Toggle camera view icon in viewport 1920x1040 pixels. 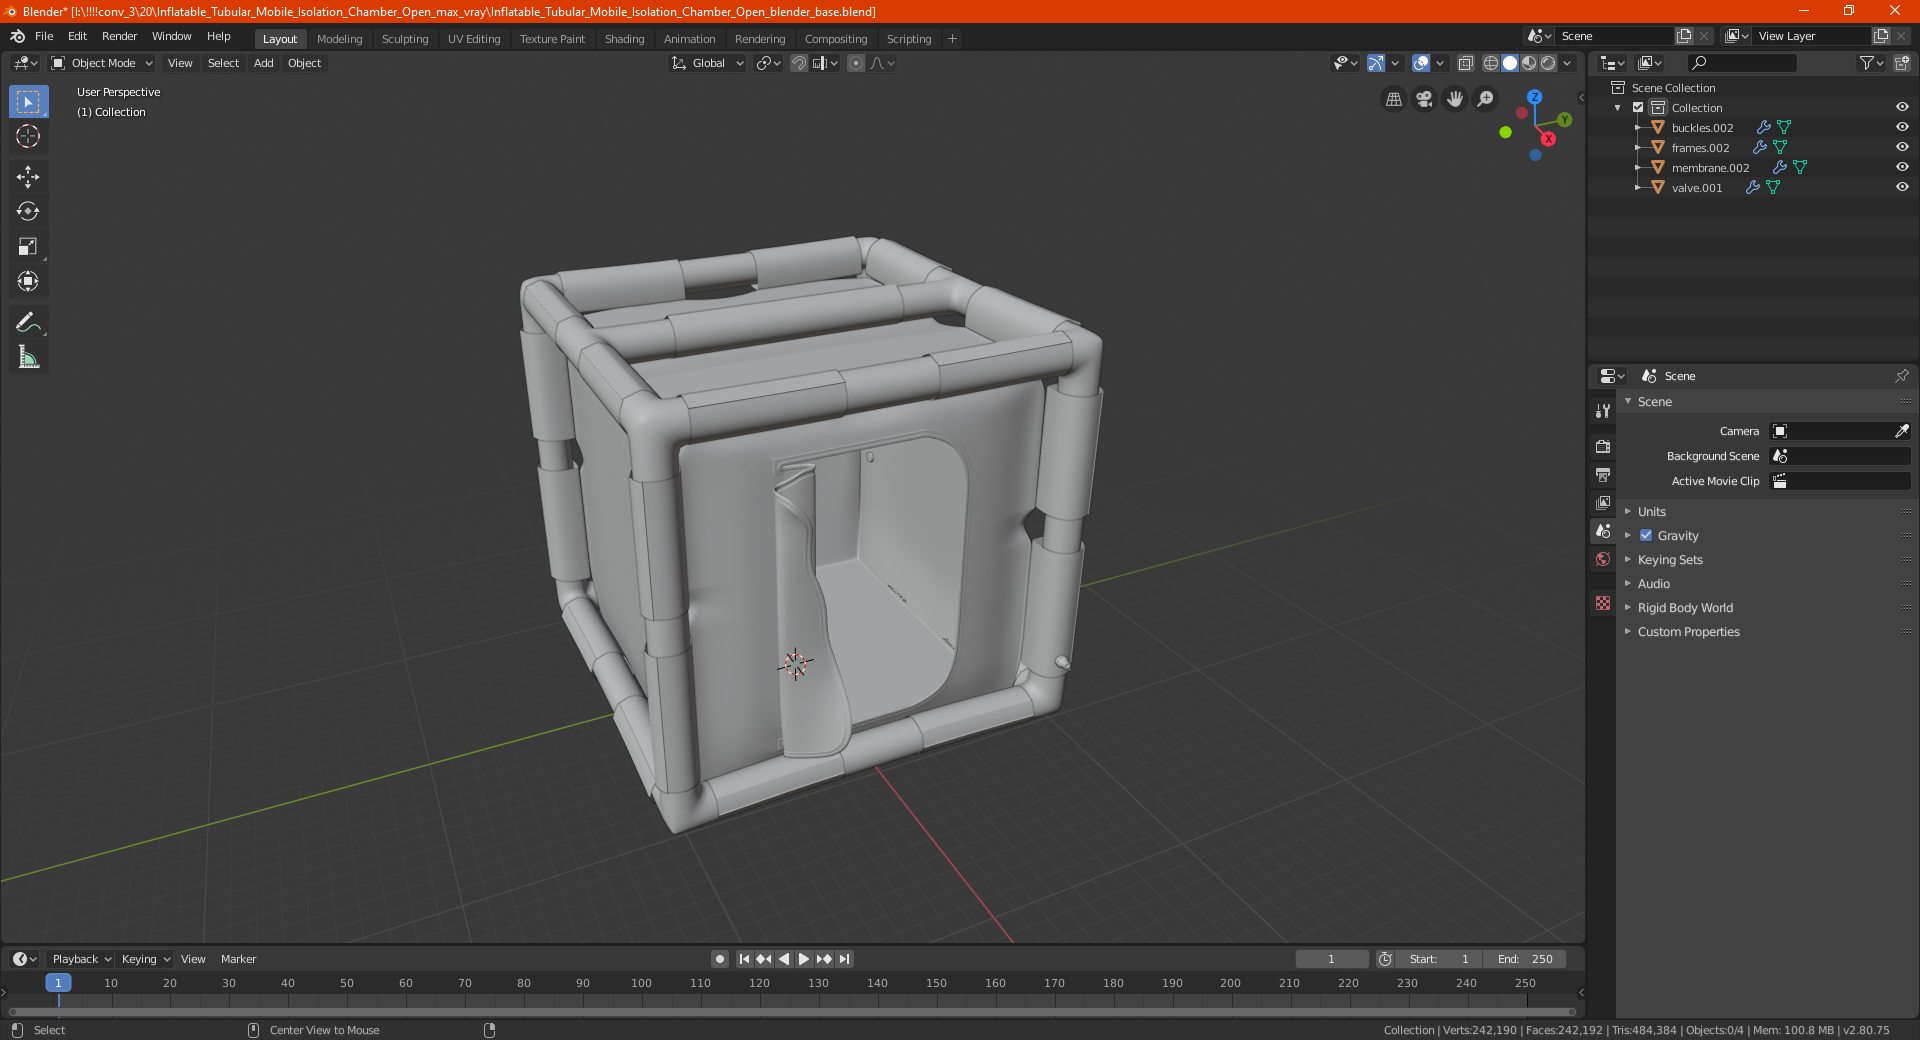1424,99
